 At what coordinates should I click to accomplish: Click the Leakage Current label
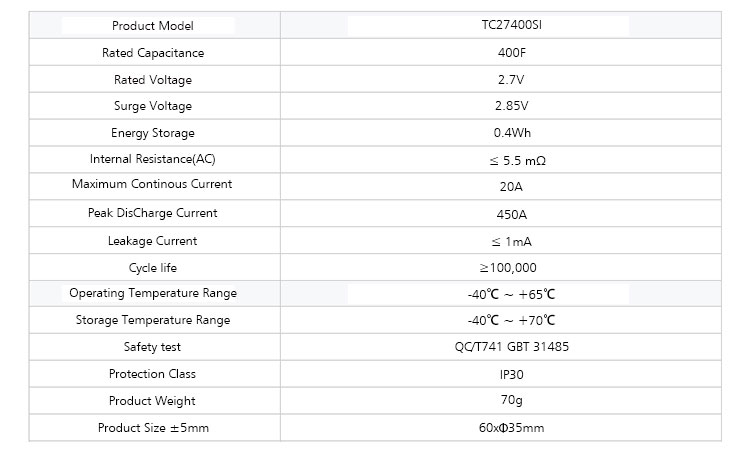(x=153, y=241)
